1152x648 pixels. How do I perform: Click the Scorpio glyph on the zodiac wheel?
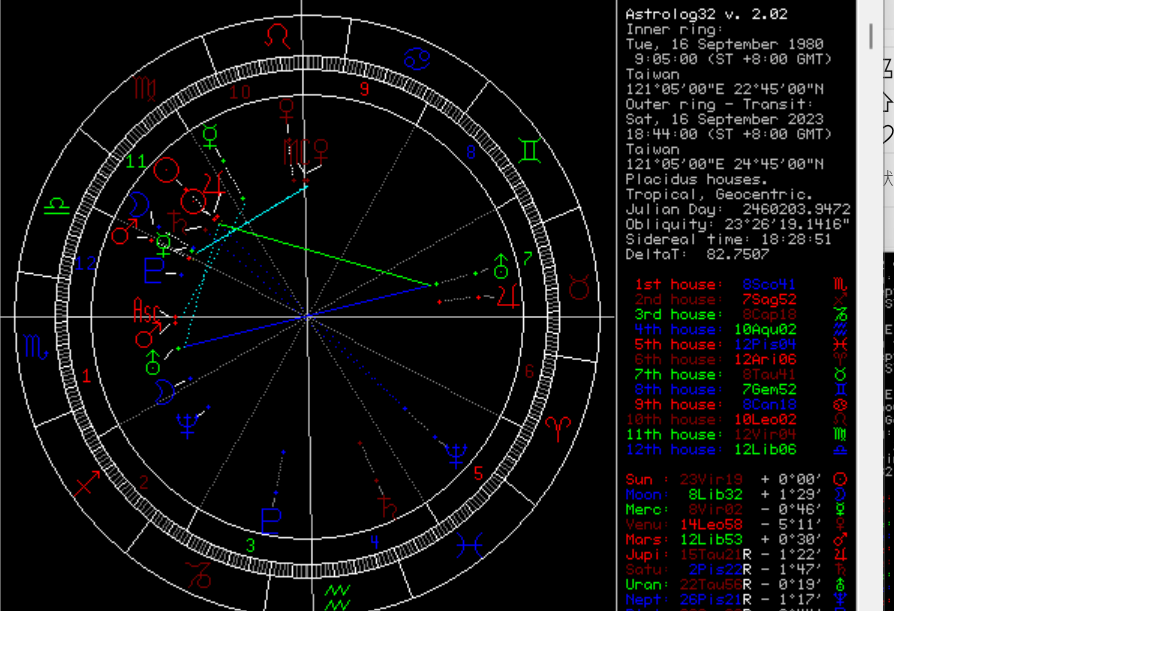click(36, 348)
